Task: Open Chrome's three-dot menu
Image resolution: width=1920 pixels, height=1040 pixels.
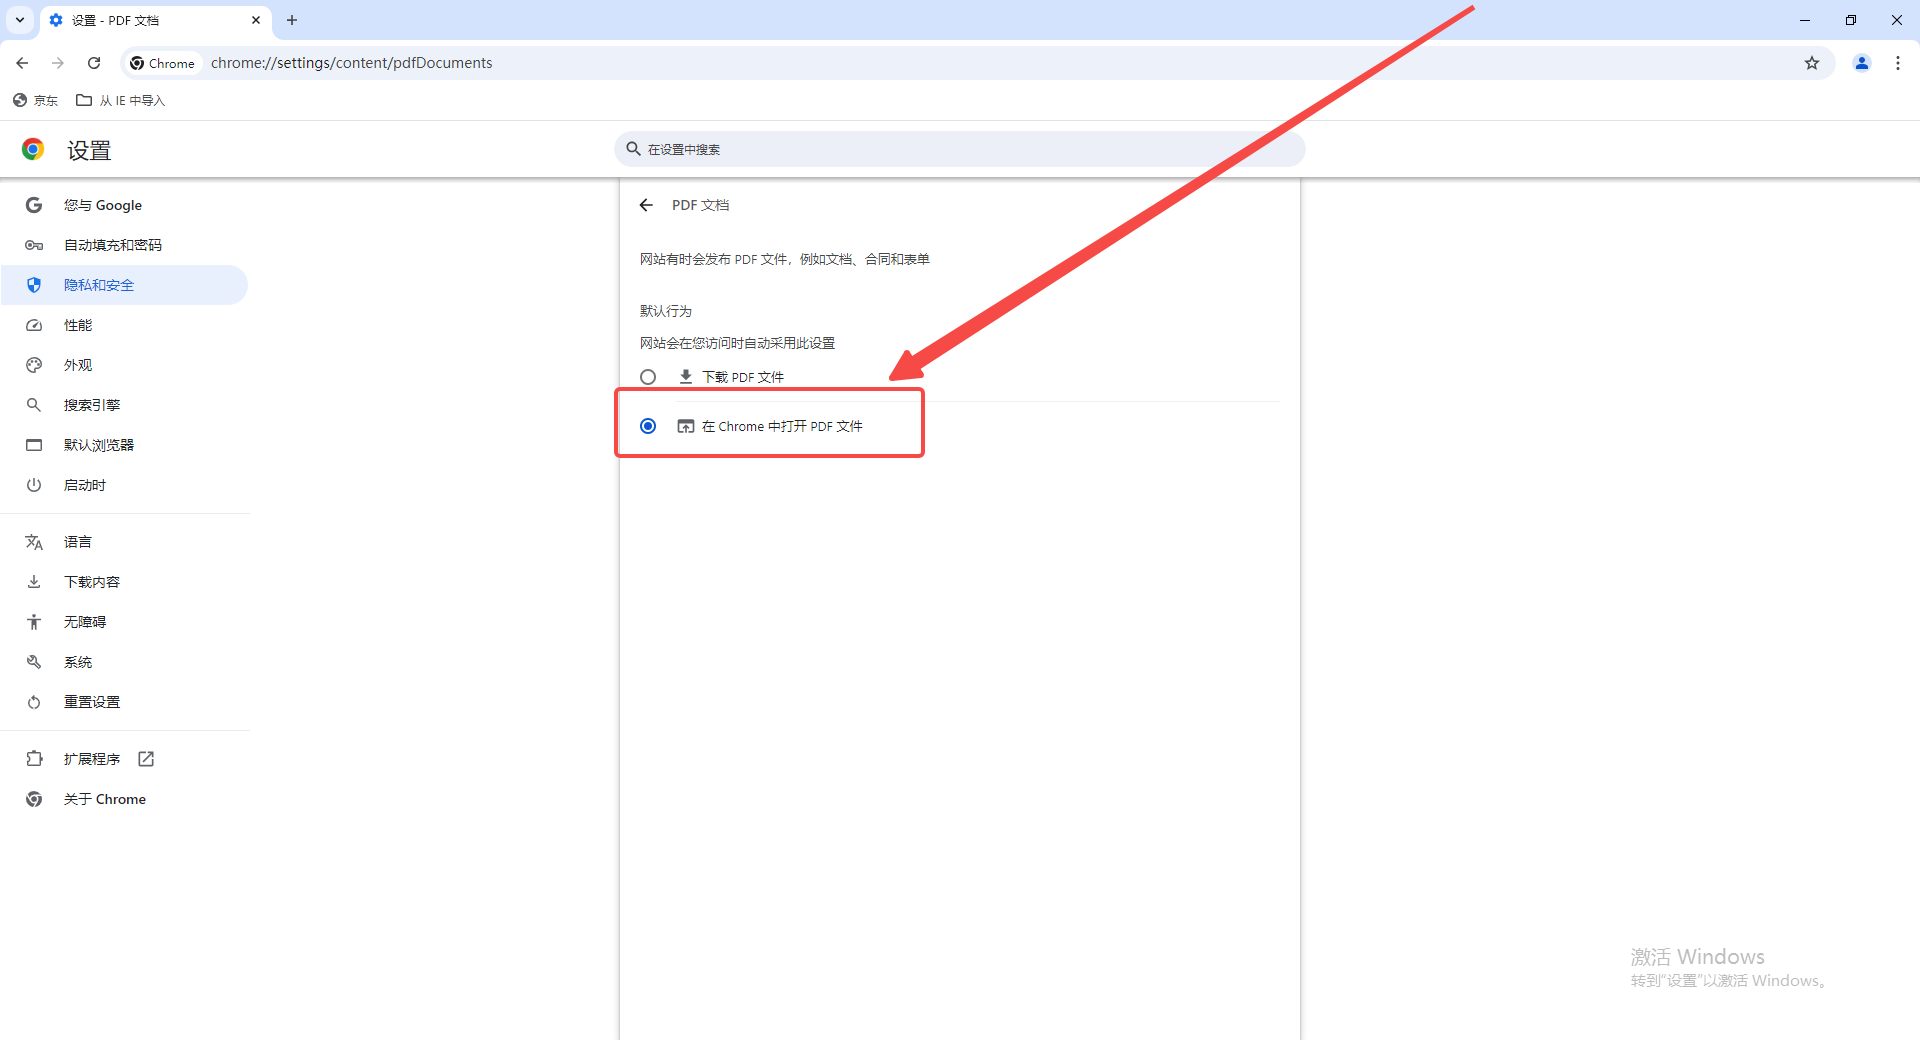Action: pyautogui.click(x=1898, y=63)
